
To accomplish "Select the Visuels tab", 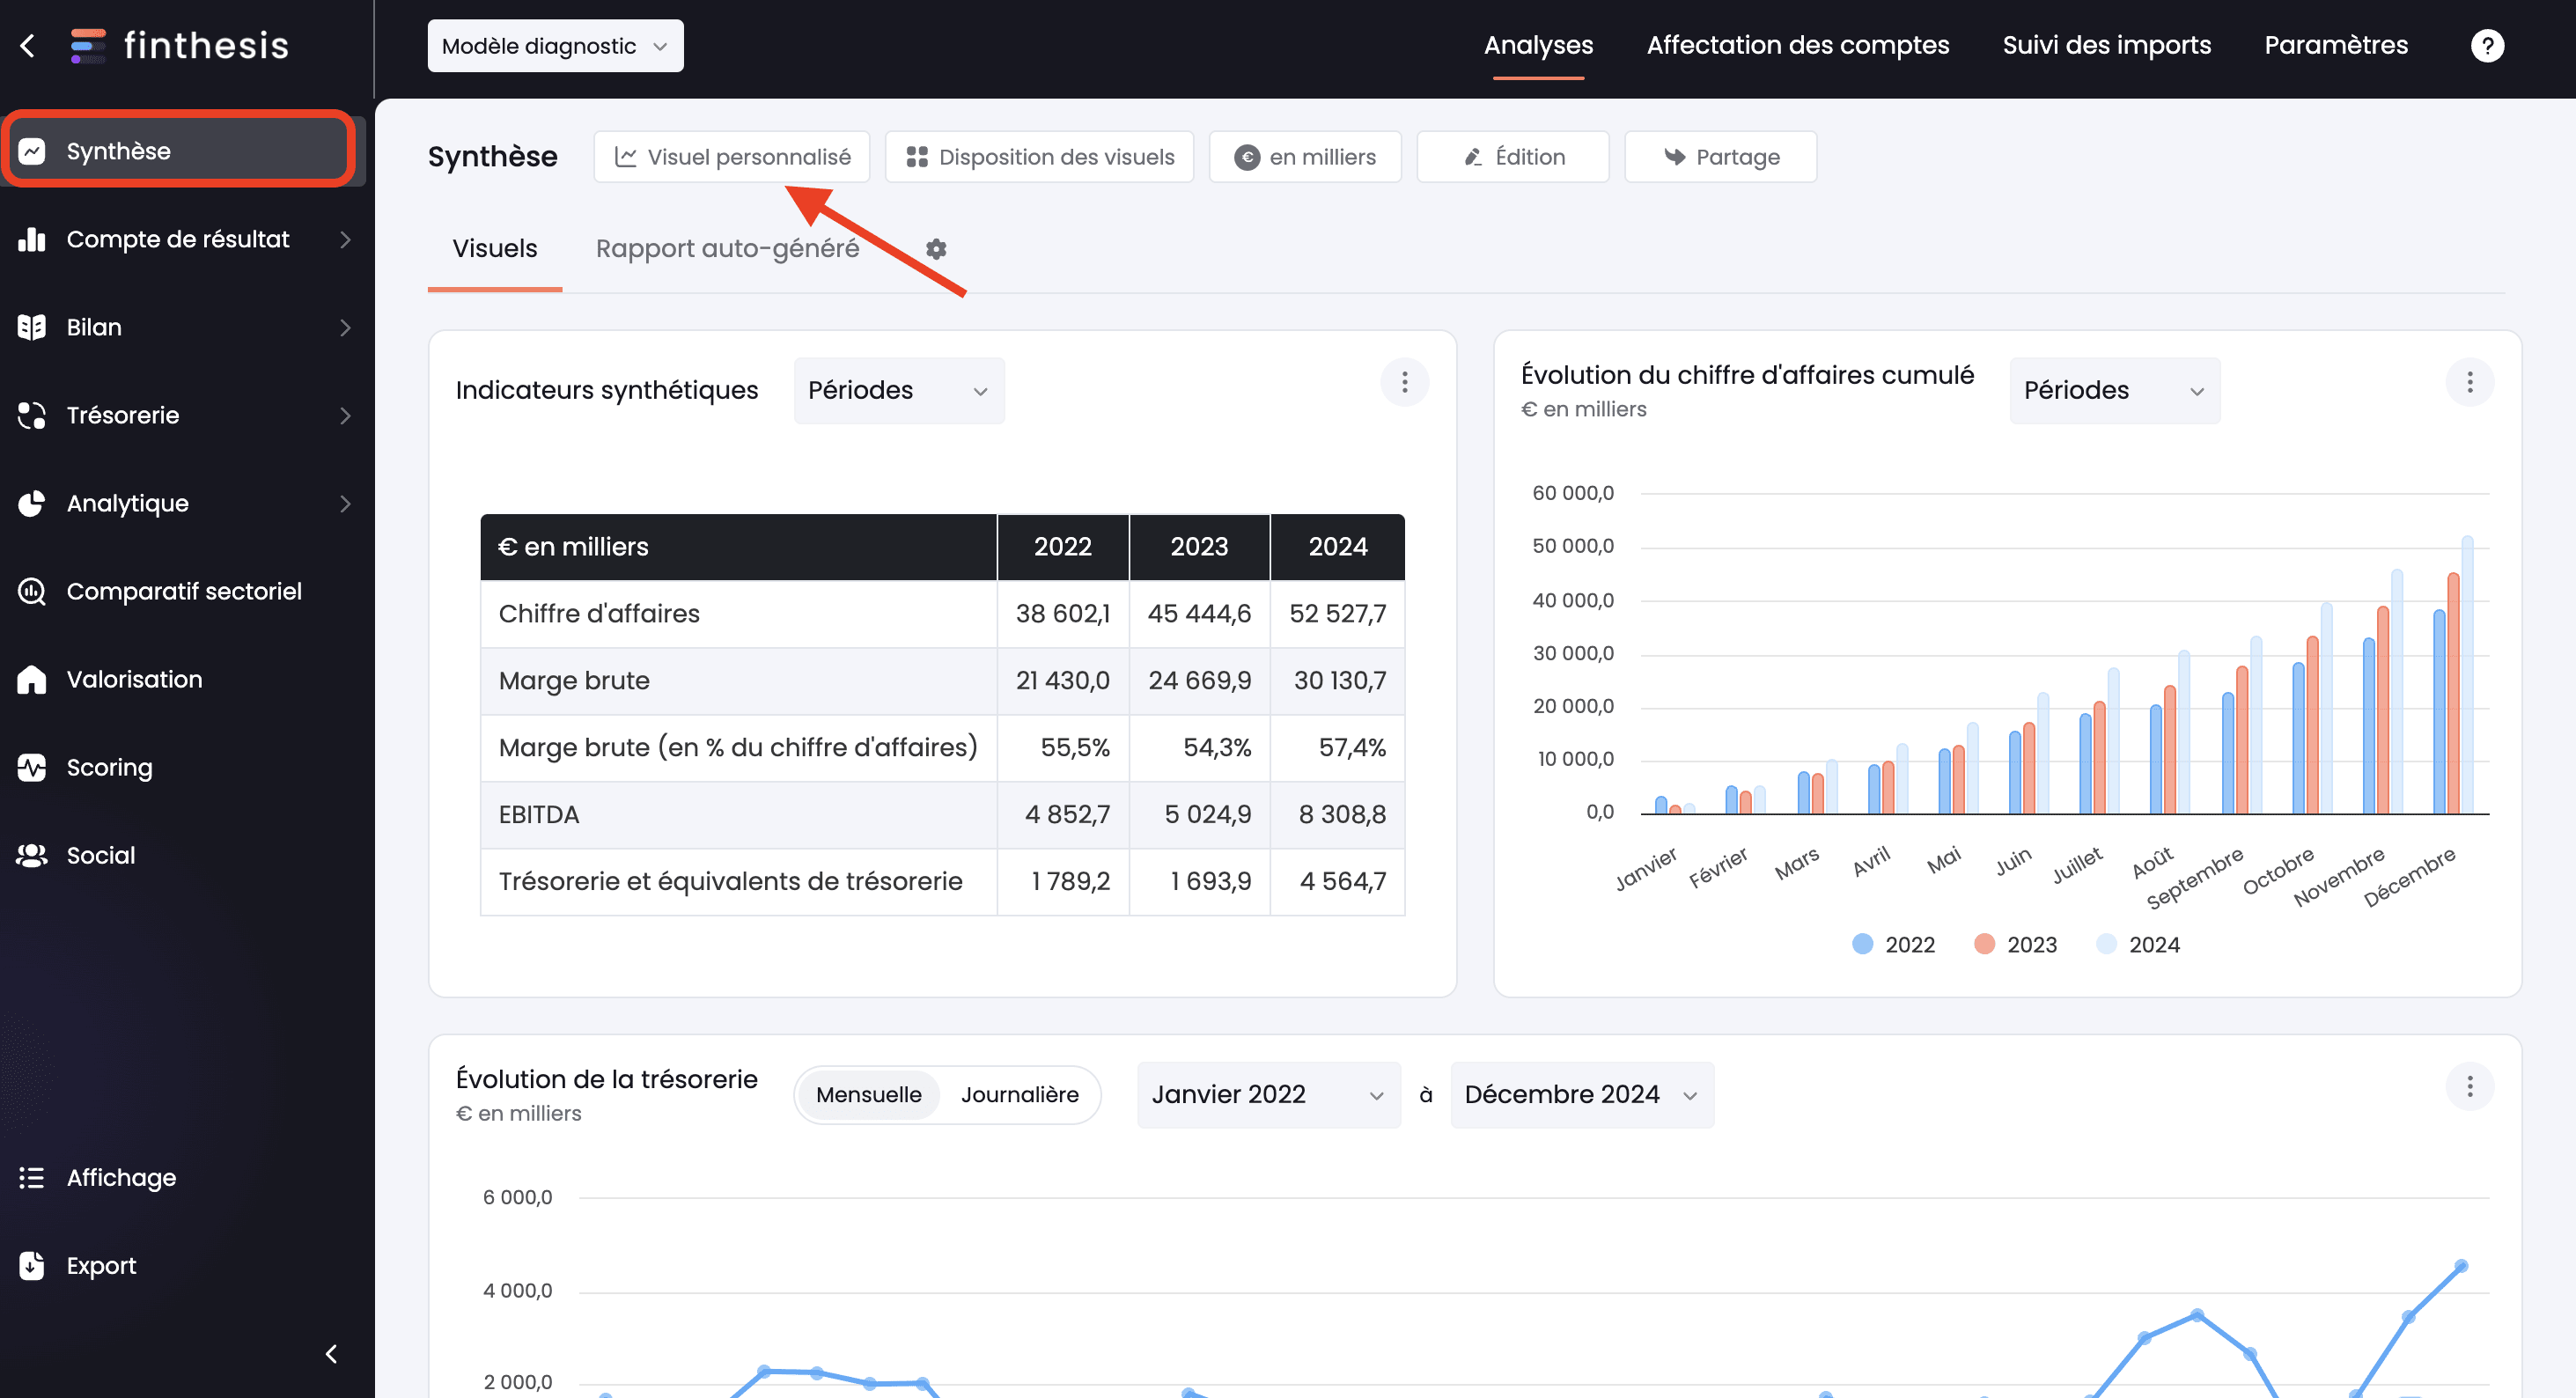I will (x=495, y=248).
